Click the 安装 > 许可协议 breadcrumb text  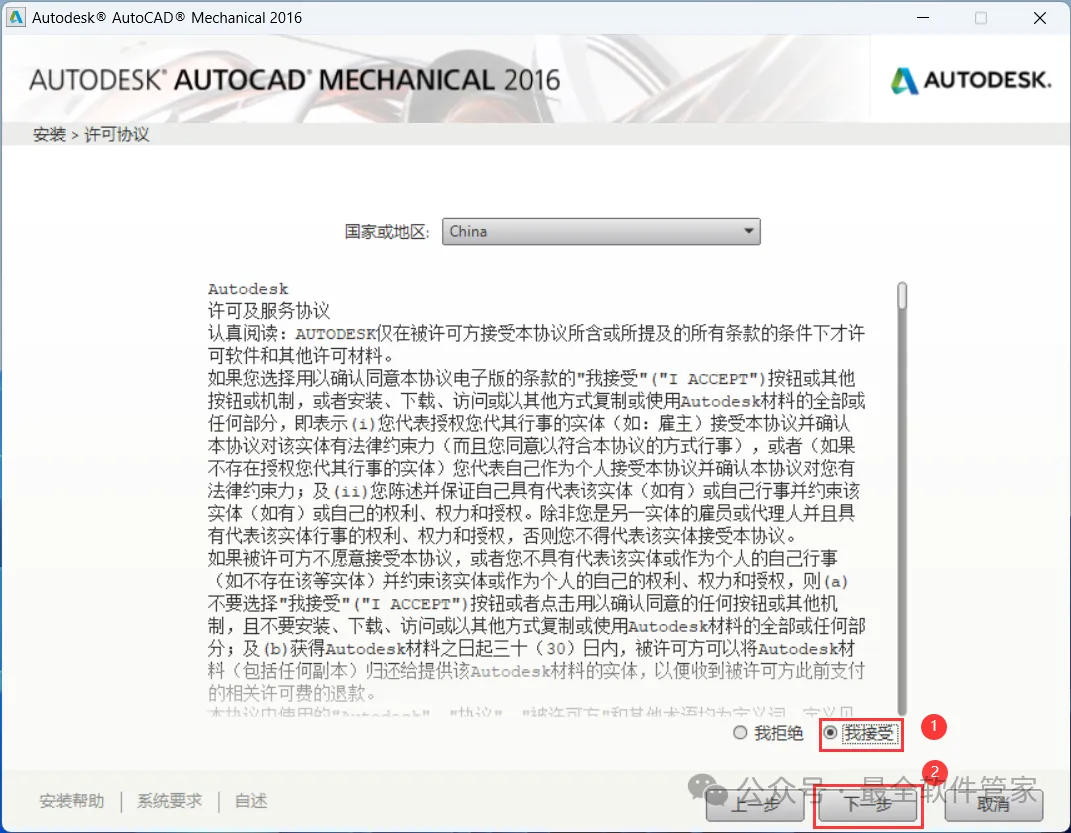pyautogui.click(x=91, y=135)
